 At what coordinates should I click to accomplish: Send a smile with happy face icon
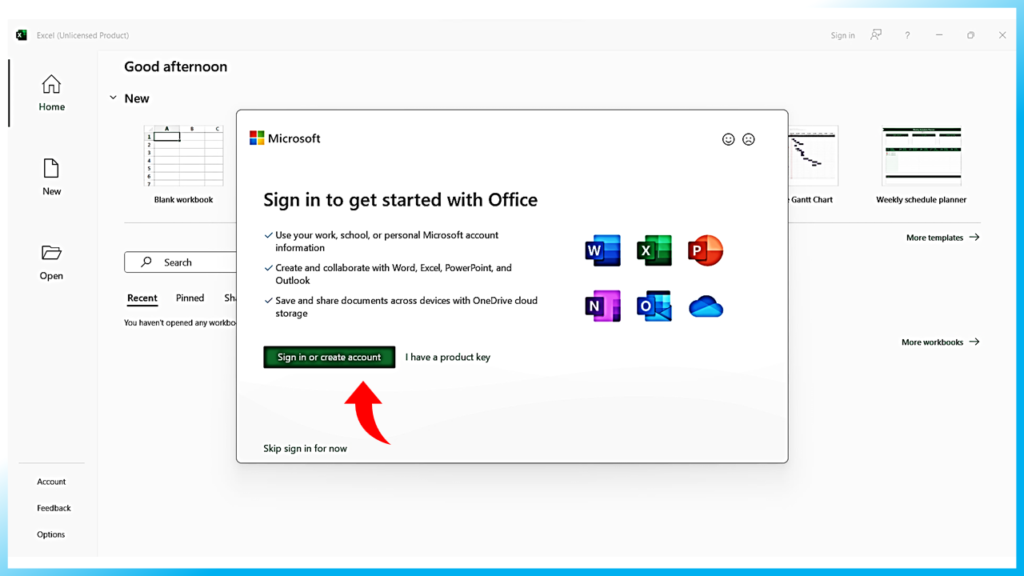click(x=728, y=139)
